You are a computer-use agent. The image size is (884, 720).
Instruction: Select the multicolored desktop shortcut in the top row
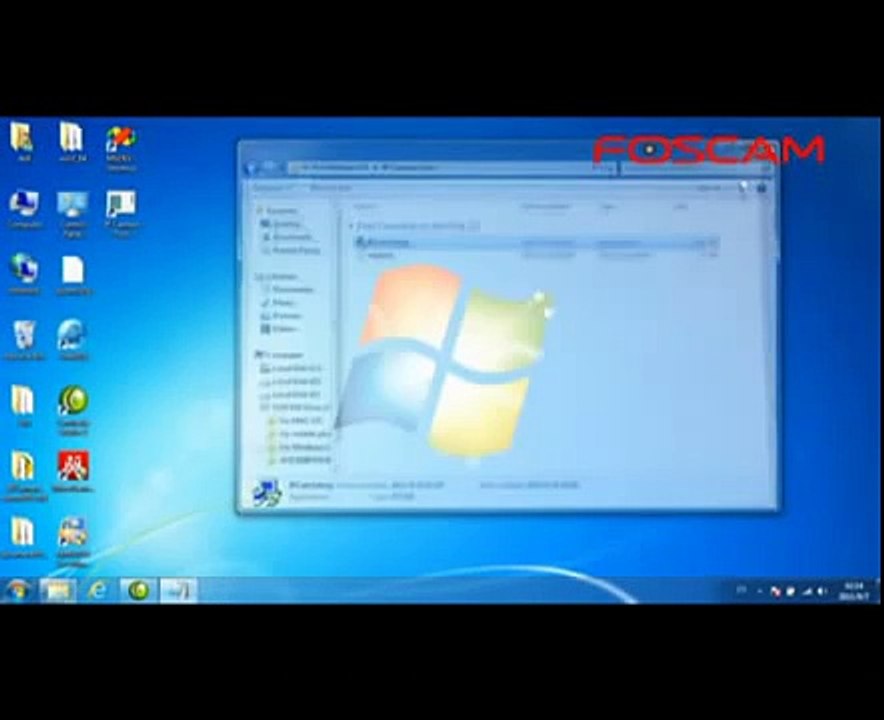[x=121, y=148]
